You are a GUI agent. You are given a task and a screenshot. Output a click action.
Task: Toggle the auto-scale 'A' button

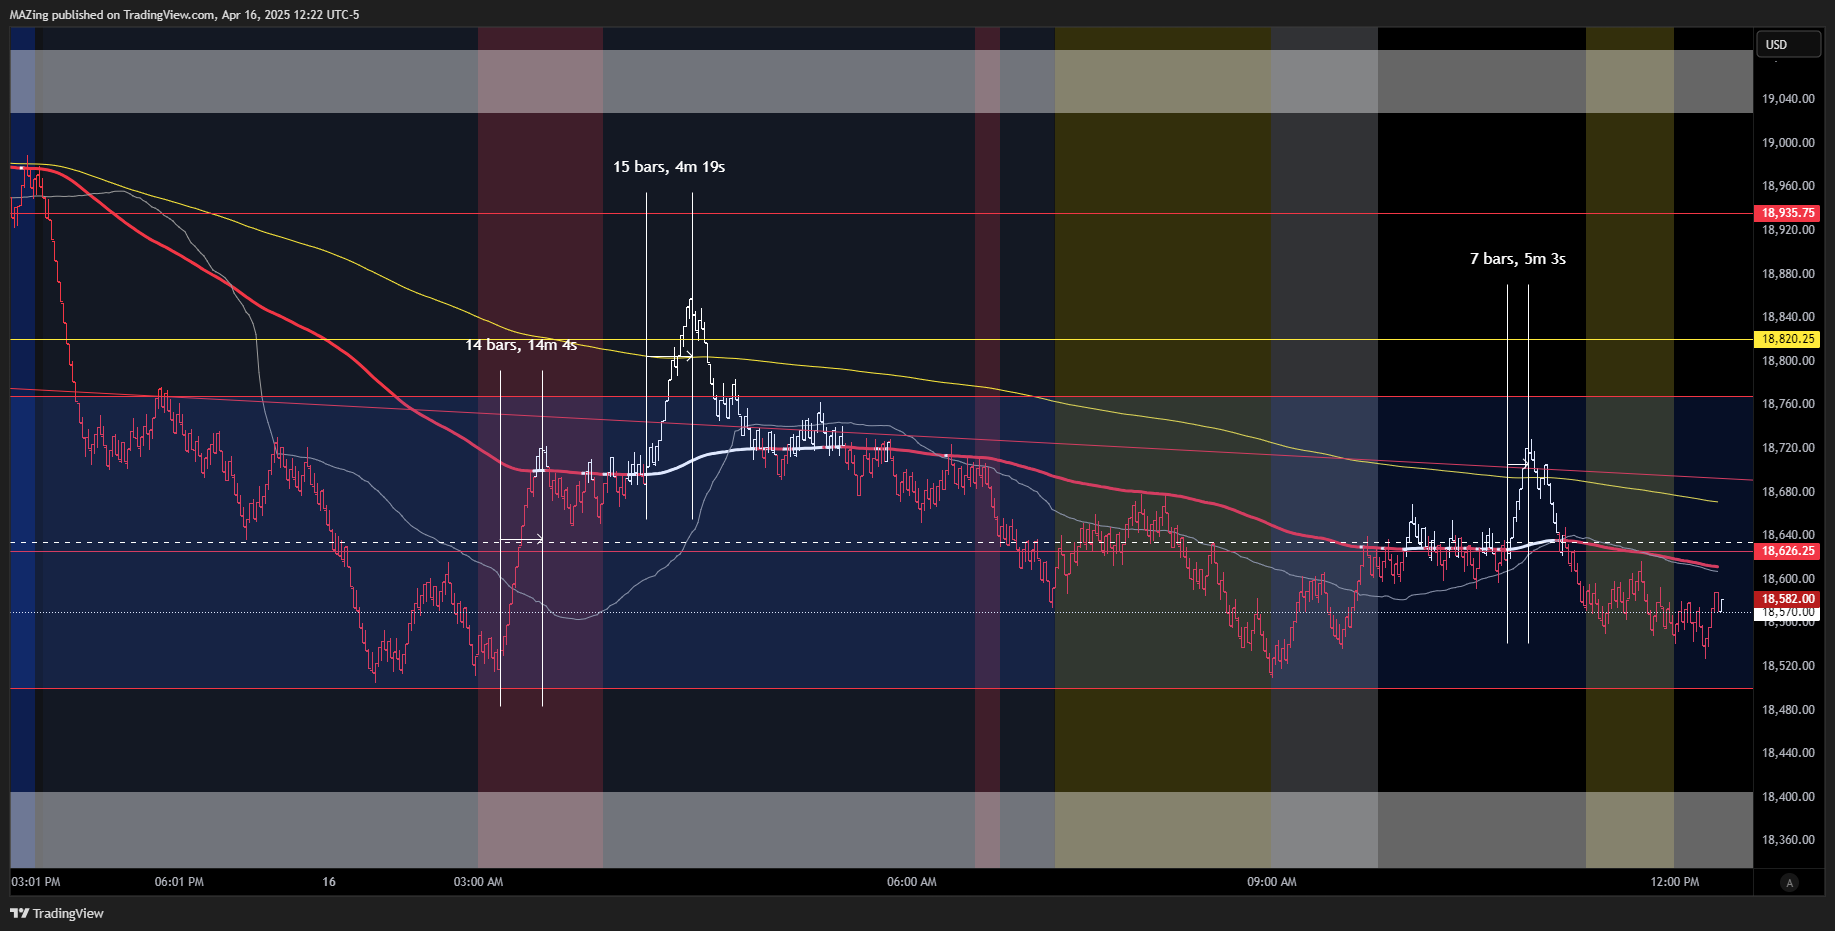tap(1789, 882)
